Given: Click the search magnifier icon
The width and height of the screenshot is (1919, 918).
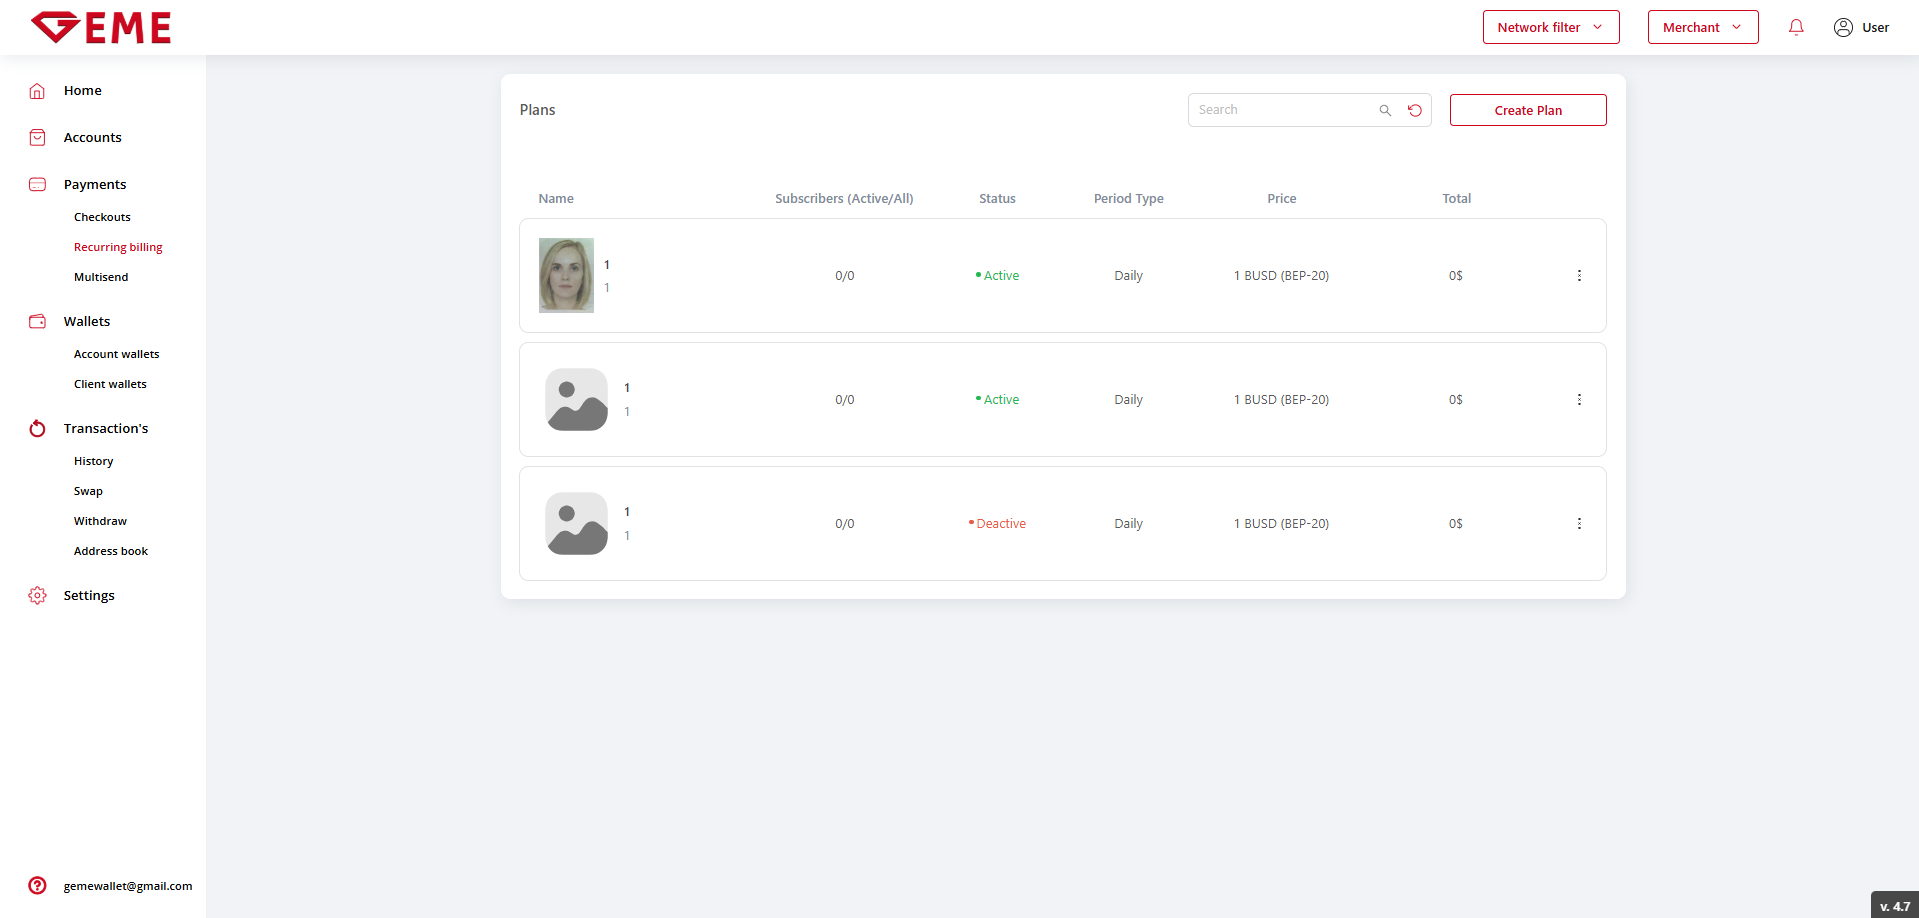Looking at the screenshot, I should coord(1385,111).
